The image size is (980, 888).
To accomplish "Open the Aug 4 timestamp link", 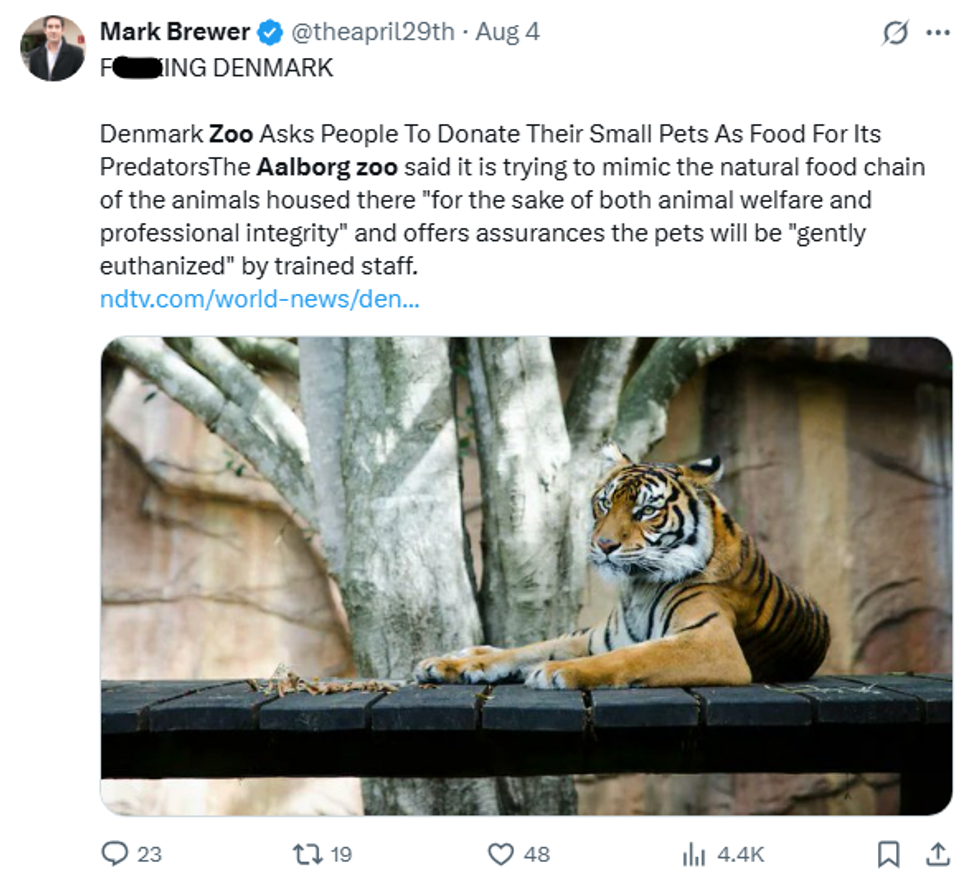I will point(508,32).
